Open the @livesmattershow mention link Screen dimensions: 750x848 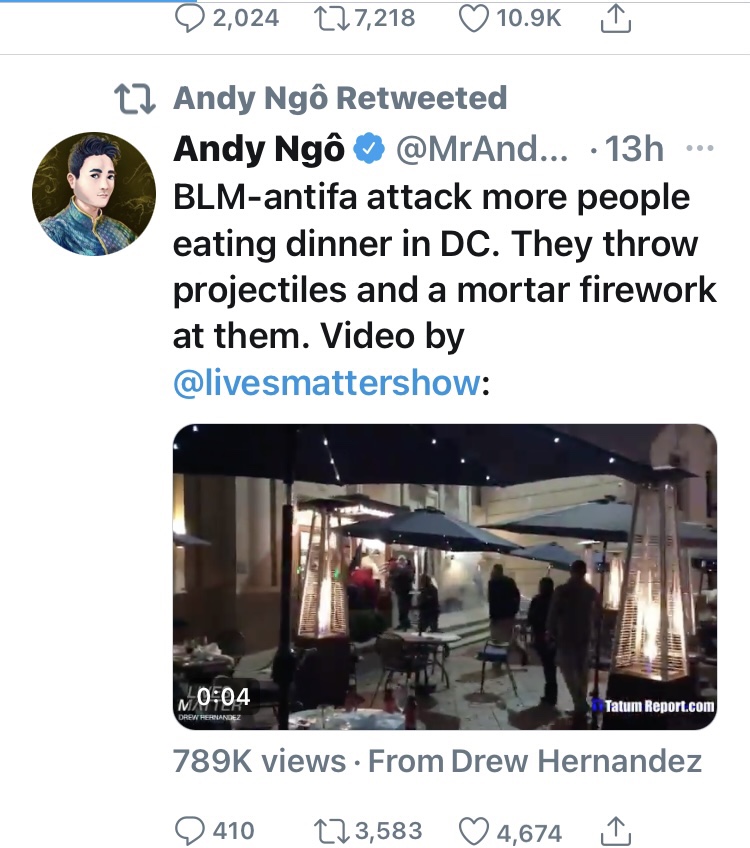[x=327, y=382]
